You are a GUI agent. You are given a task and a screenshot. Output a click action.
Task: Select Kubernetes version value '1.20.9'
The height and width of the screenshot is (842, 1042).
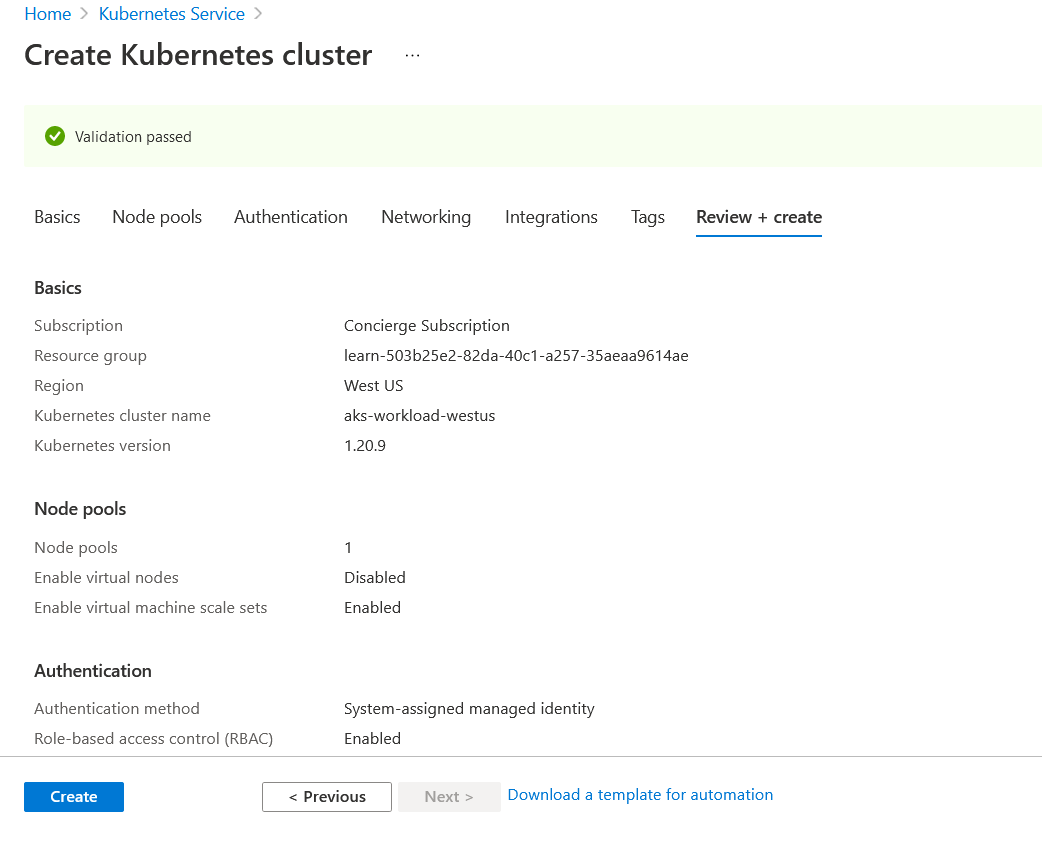[x=365, y=445]
